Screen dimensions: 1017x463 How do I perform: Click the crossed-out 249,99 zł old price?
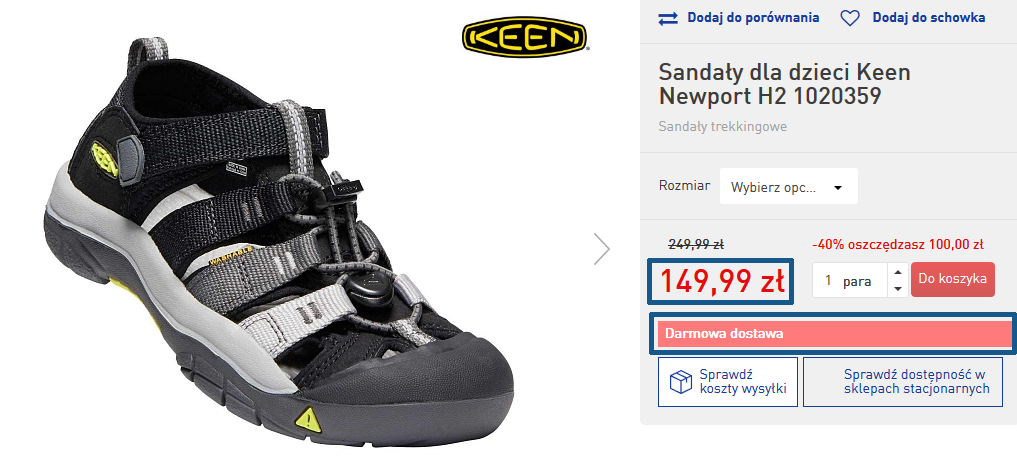coord(695,243)
